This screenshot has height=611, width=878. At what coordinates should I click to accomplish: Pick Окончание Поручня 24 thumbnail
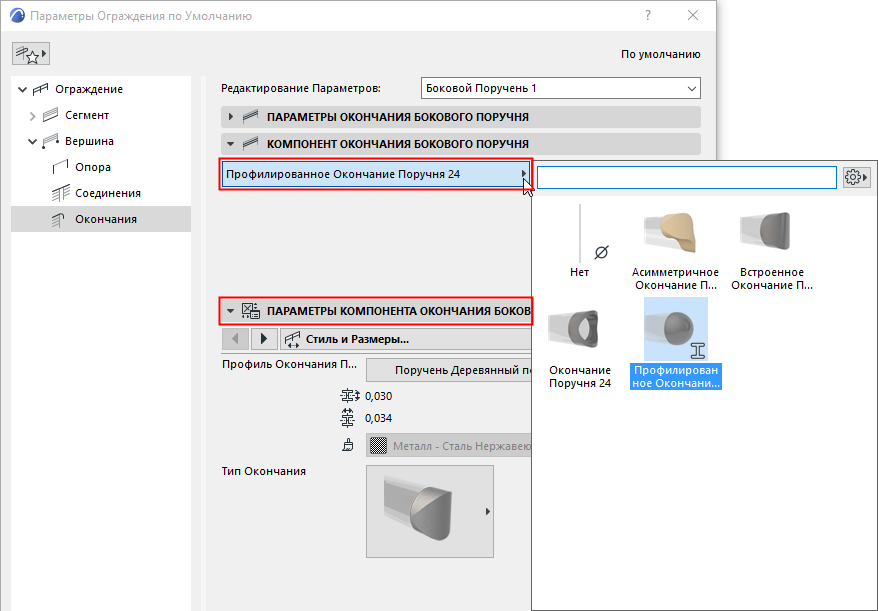click(x=580, y=346)
